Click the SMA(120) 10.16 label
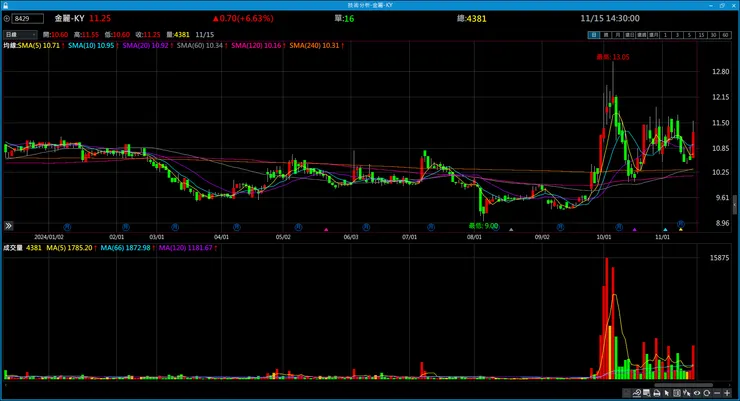The image size is (740, 401). point(256,45)
